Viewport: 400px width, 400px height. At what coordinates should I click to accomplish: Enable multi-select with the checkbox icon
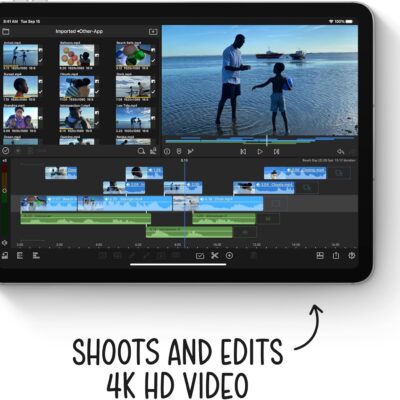point(200,256)
